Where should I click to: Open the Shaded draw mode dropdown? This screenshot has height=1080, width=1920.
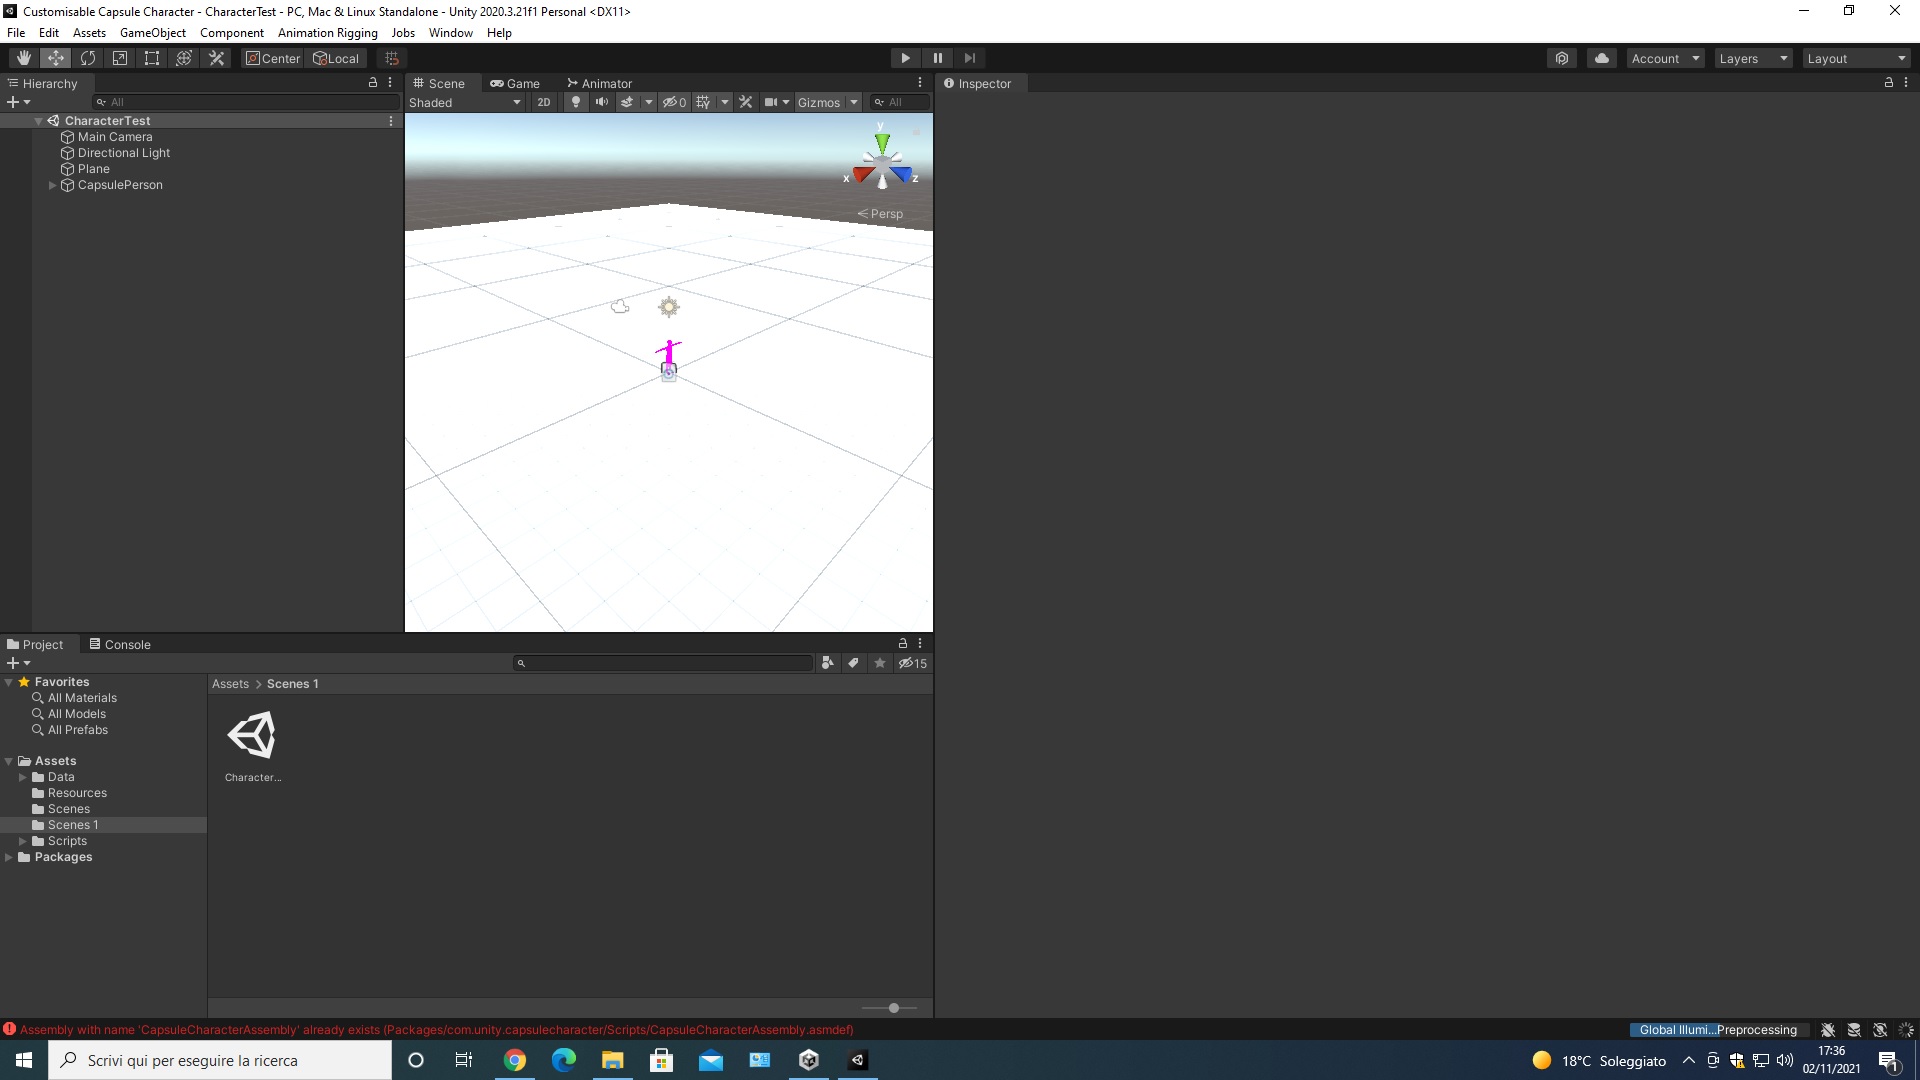point(465,101)
